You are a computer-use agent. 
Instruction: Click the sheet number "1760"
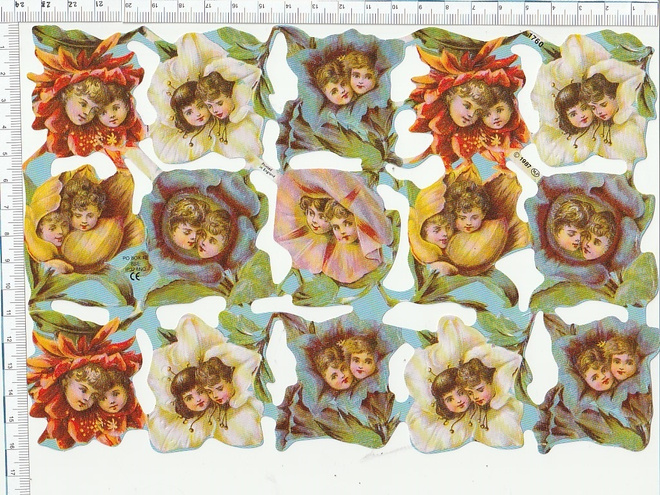click(x=537, y=41)
